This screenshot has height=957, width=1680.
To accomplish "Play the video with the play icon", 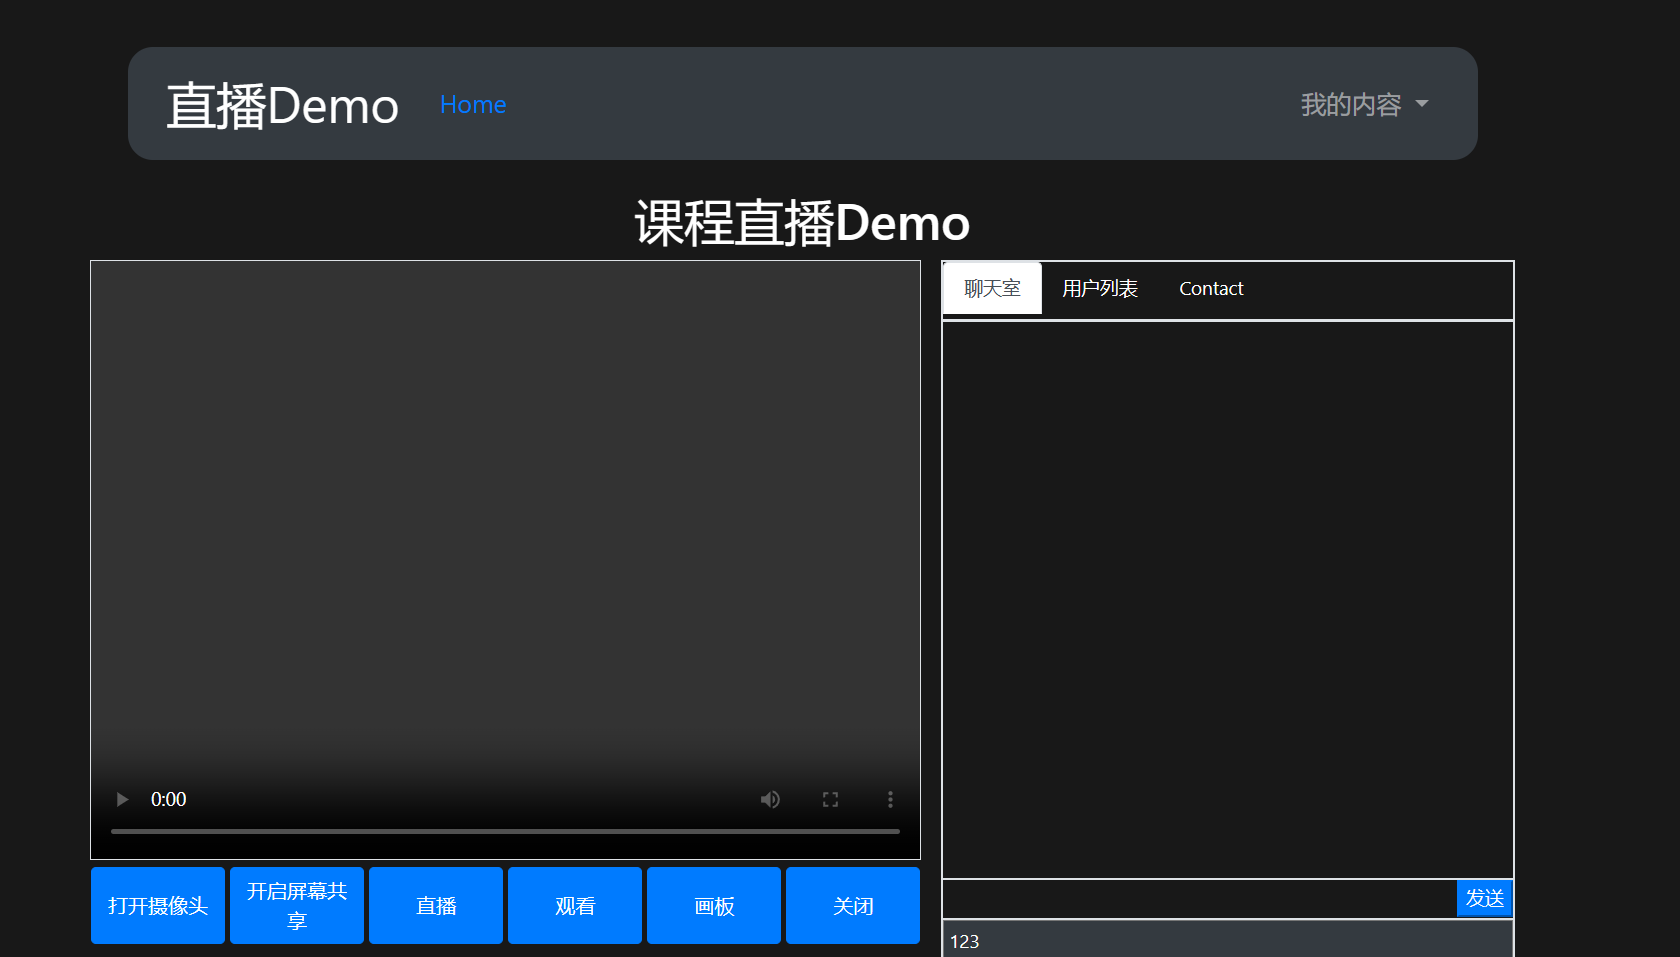I will [122, 799].
